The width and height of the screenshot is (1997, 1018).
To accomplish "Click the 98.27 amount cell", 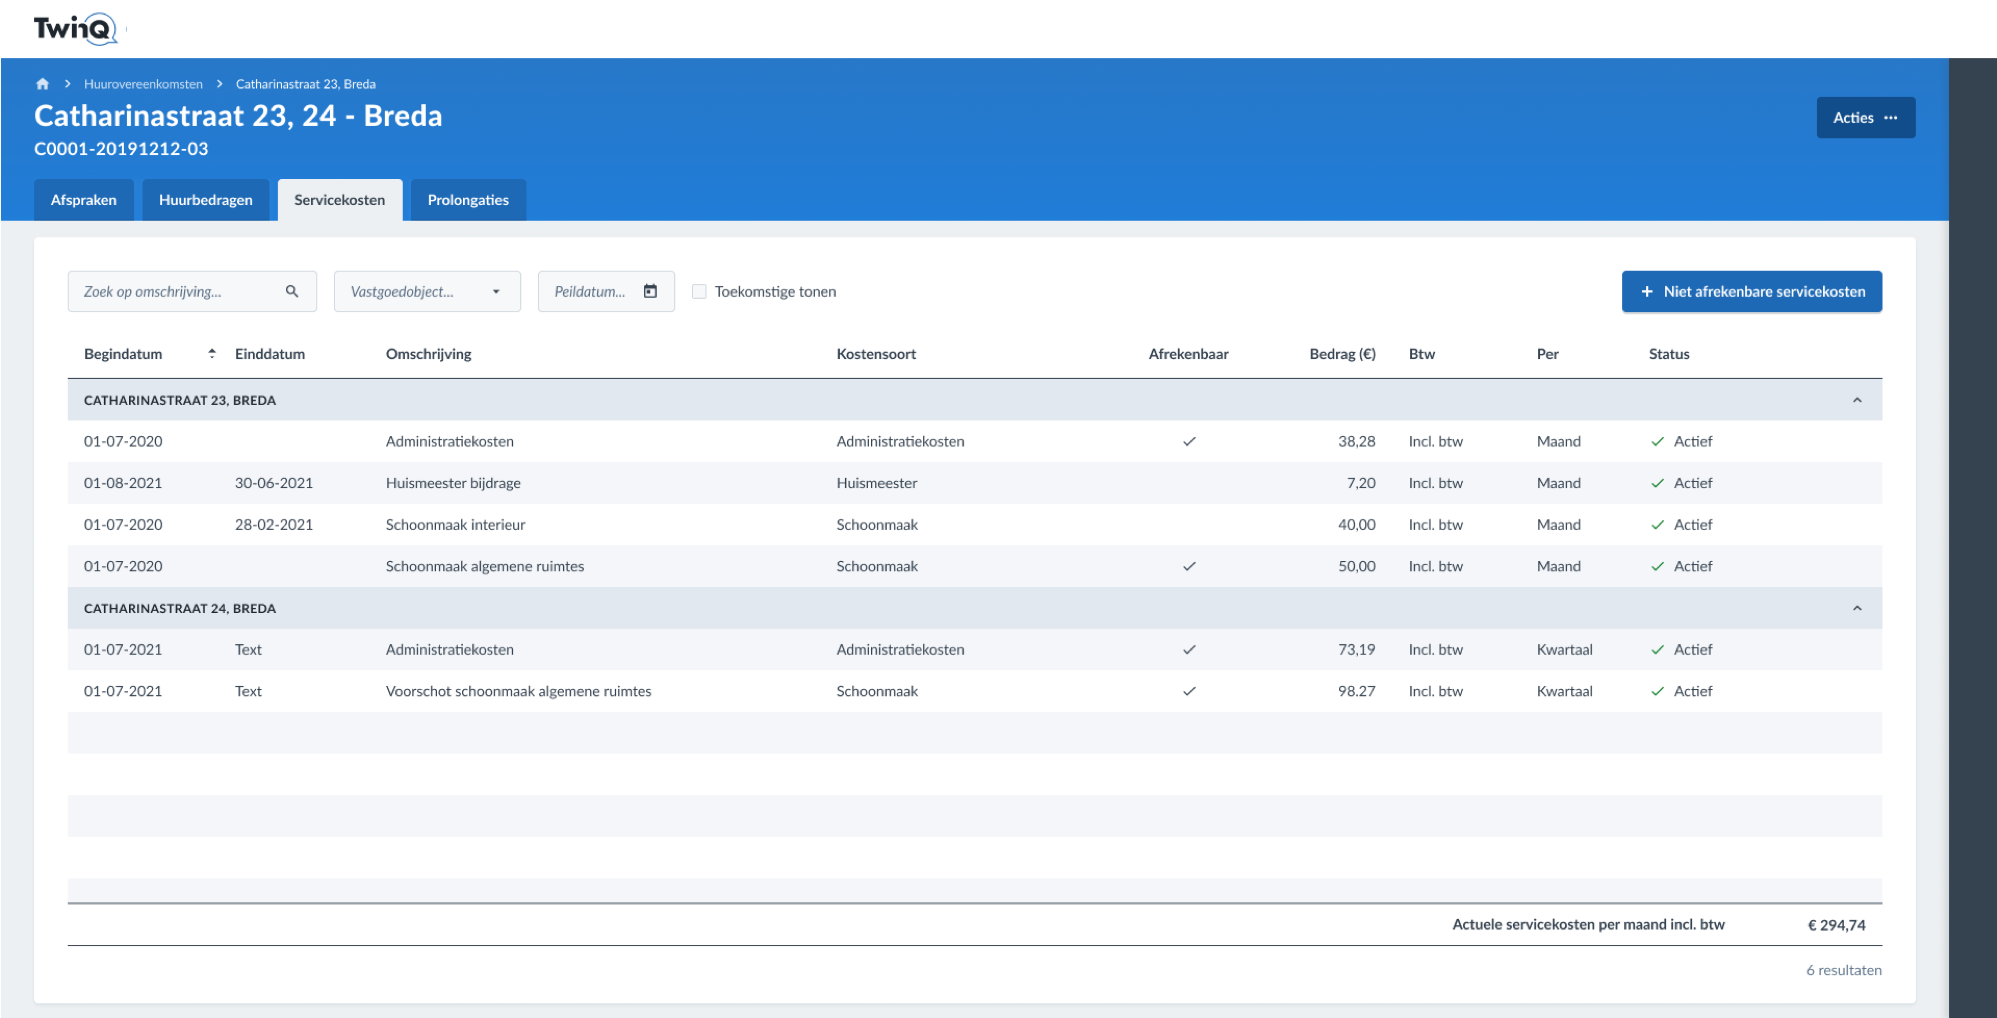I will pos(1357,691).
